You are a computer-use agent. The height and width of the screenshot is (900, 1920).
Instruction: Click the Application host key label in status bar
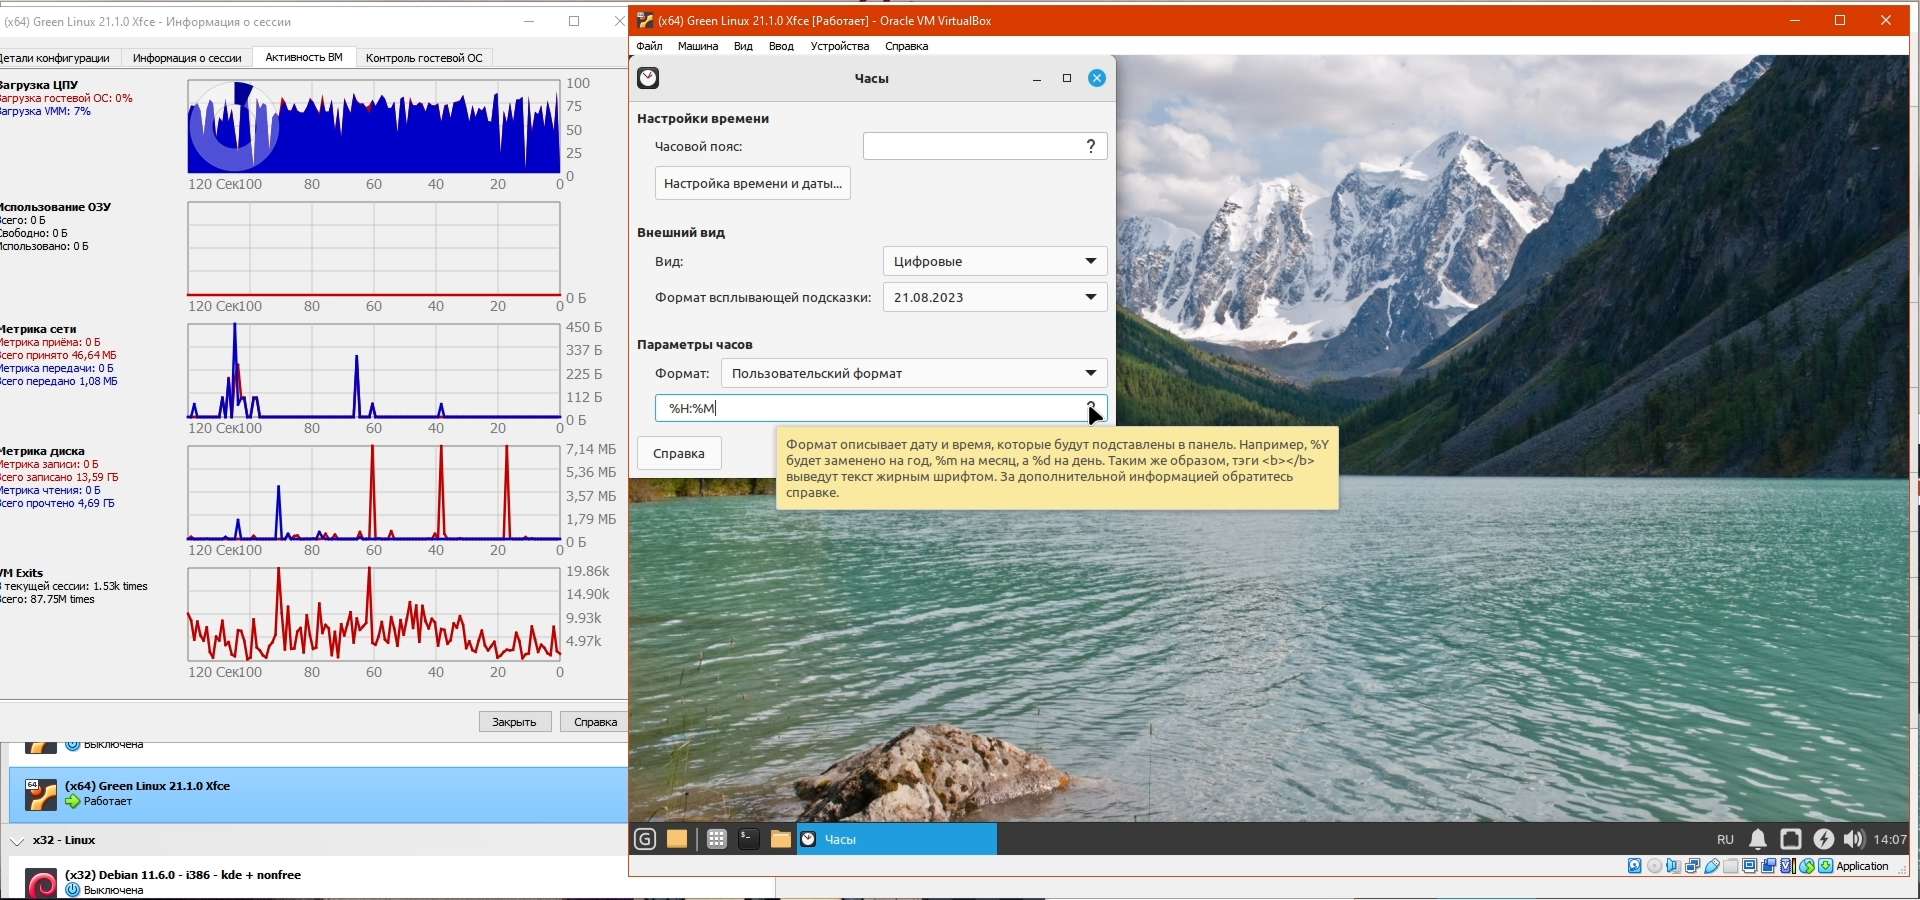point(1863,866)
